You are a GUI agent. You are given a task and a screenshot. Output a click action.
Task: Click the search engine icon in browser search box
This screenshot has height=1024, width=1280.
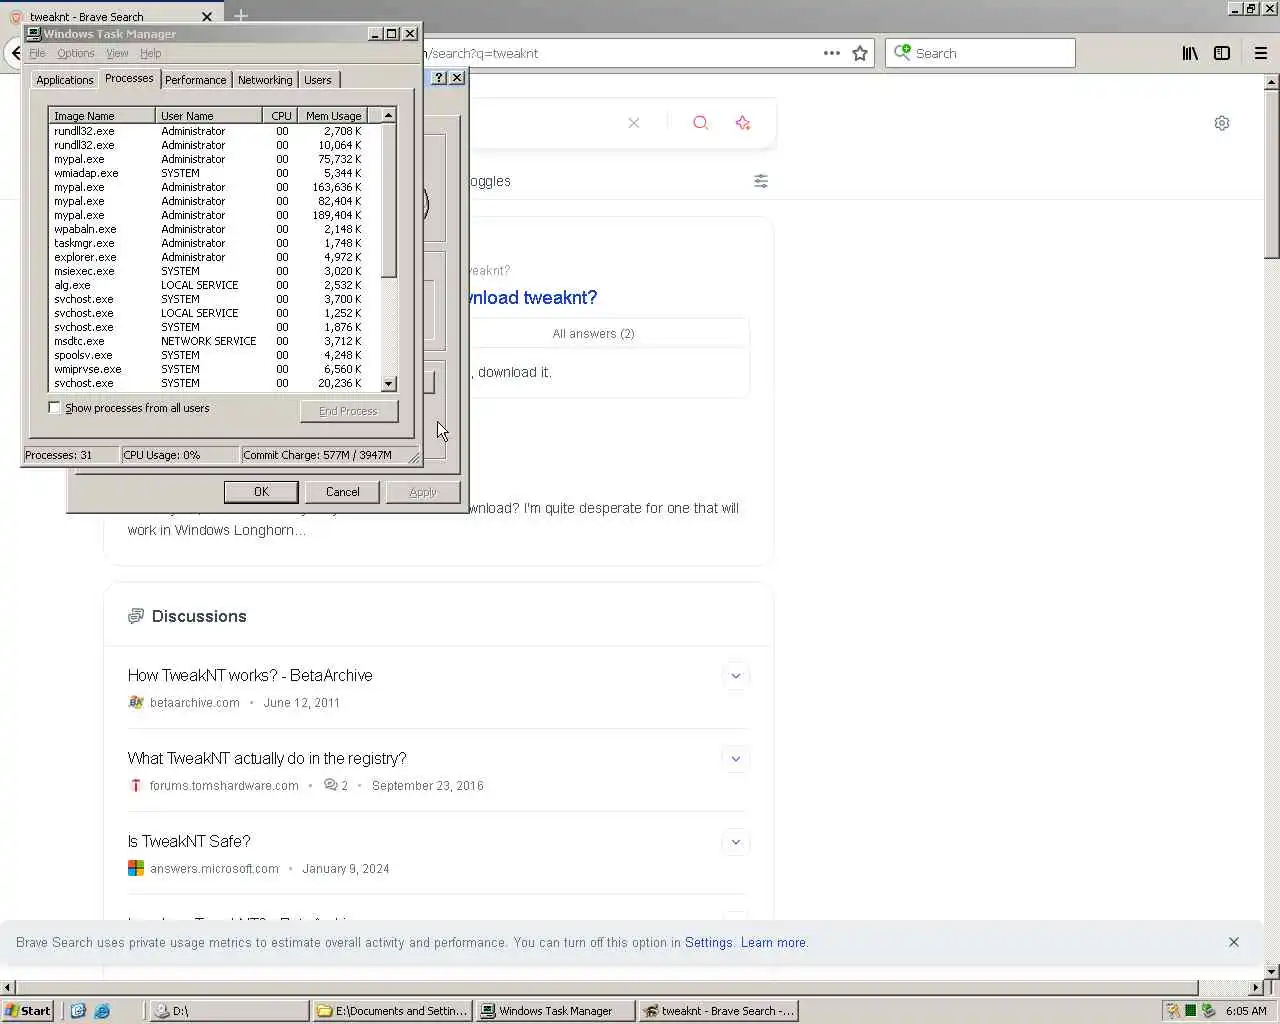[x=902, y=52]
